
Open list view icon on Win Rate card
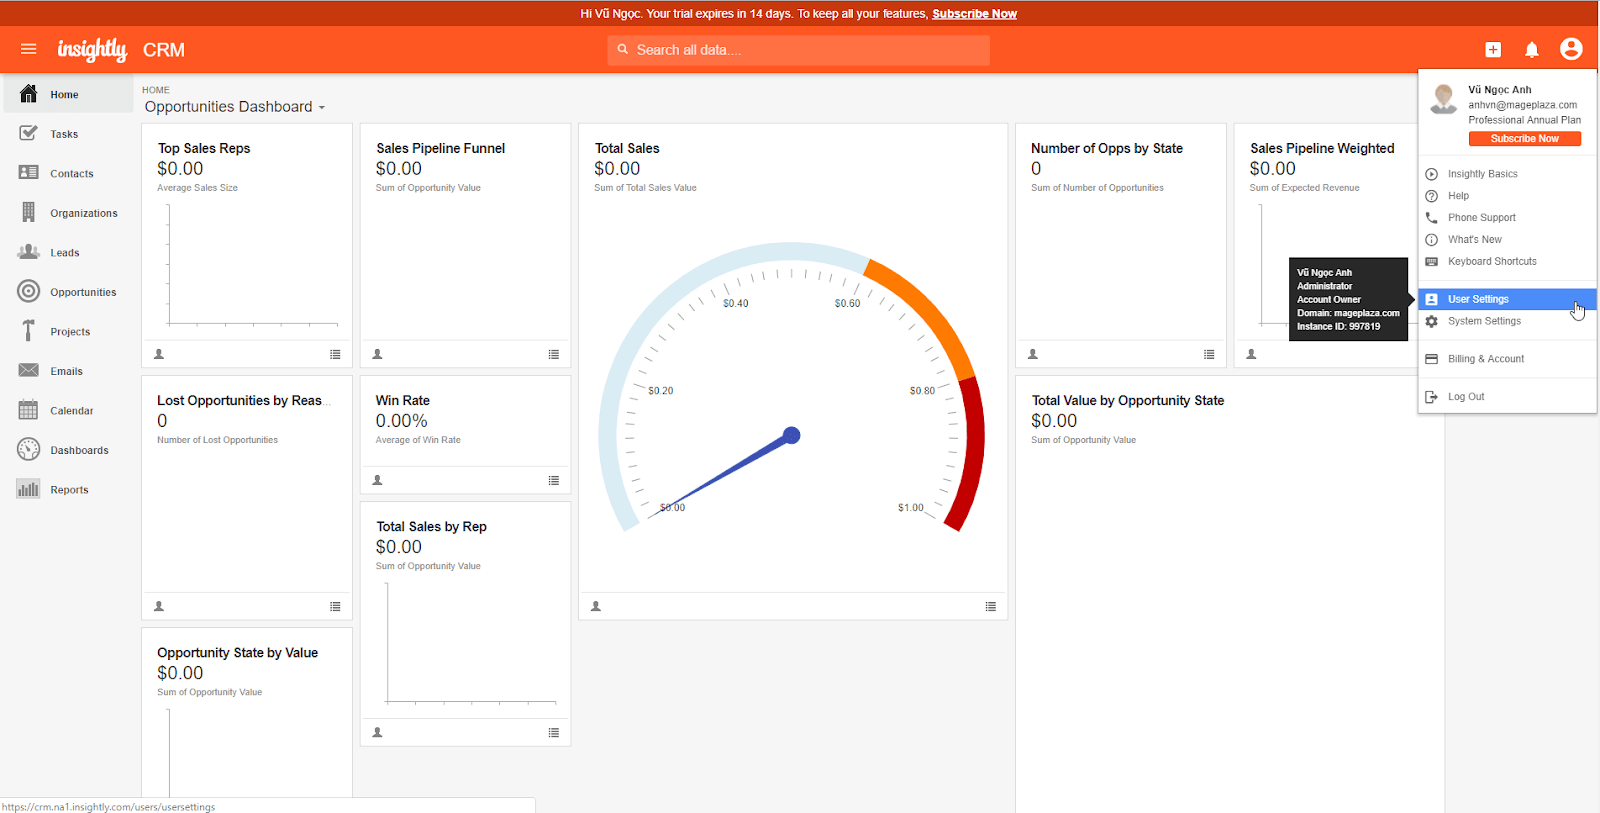tap(554, 480)
